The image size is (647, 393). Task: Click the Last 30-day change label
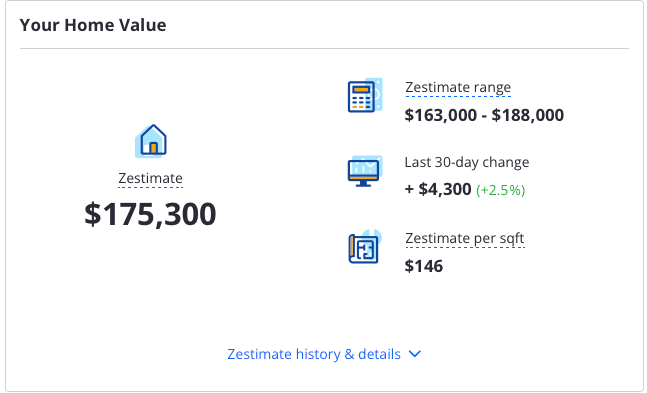click(467, 162)
